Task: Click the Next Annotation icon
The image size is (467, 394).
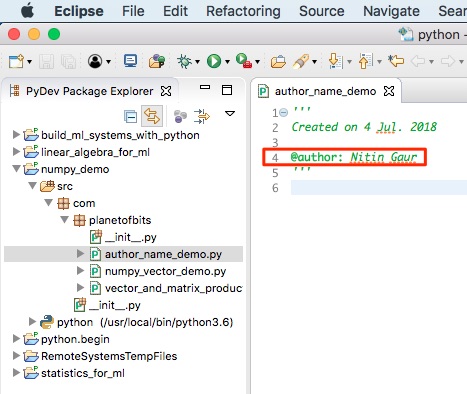Action: (x=335, y=61)
